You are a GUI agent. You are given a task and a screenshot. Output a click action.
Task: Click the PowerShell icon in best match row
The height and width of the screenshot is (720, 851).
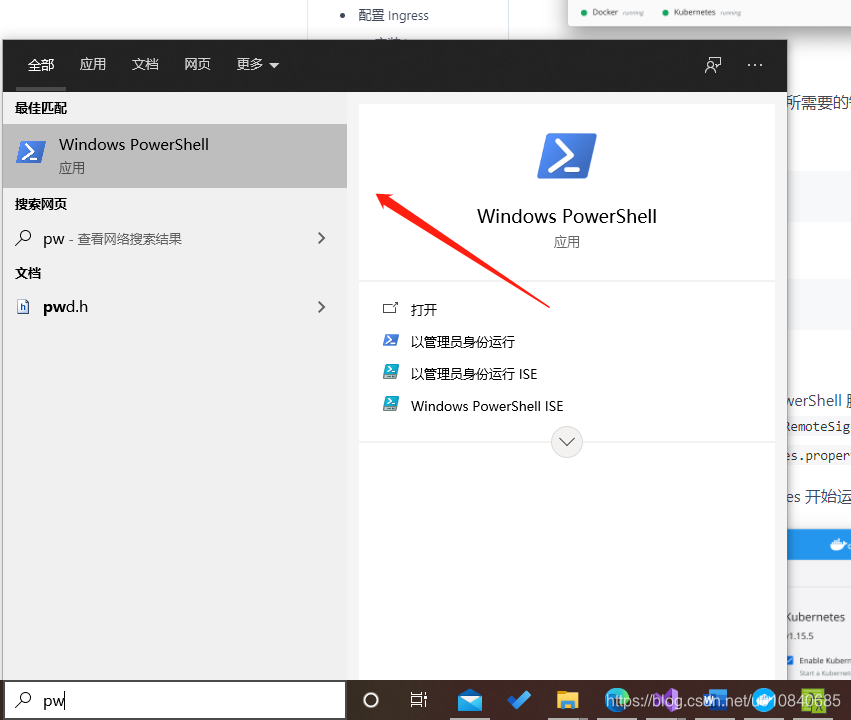coord(31,152)
